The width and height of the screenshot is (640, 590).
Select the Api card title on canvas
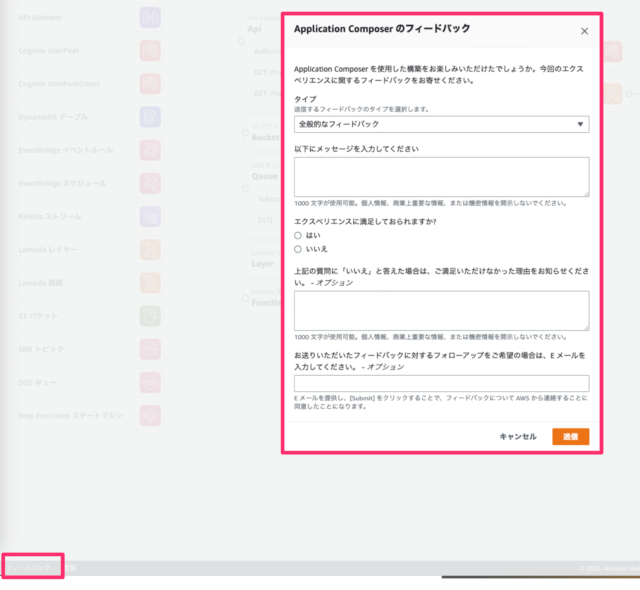coord(254,29)
